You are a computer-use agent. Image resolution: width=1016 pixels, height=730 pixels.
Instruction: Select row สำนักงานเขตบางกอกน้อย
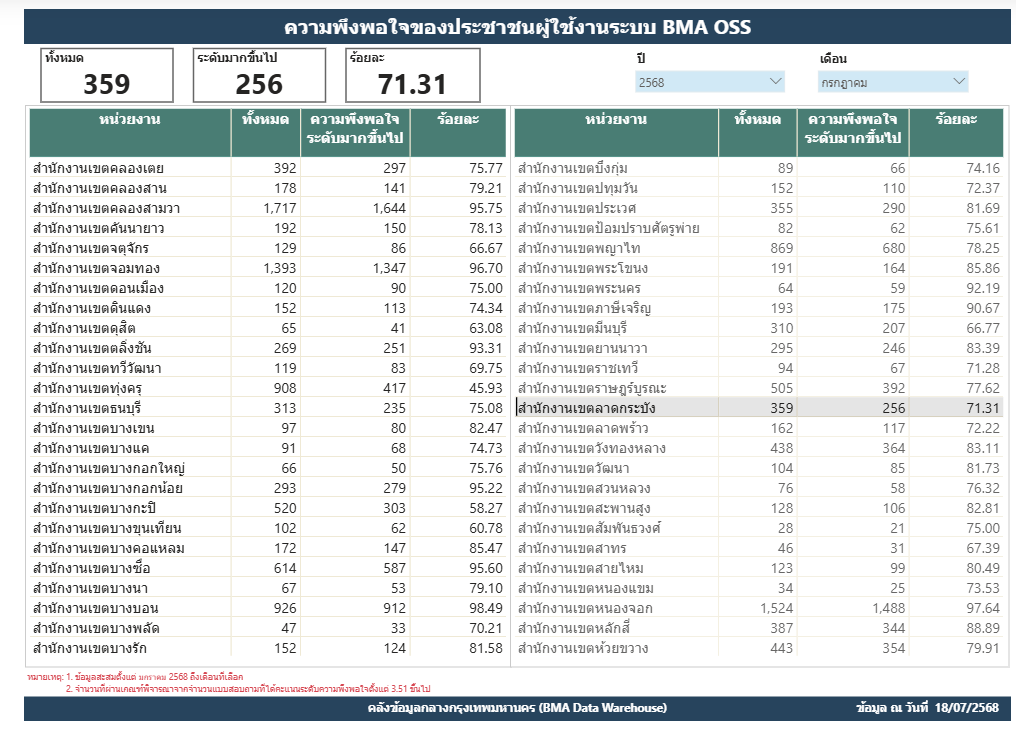click(x=268, y=488)
